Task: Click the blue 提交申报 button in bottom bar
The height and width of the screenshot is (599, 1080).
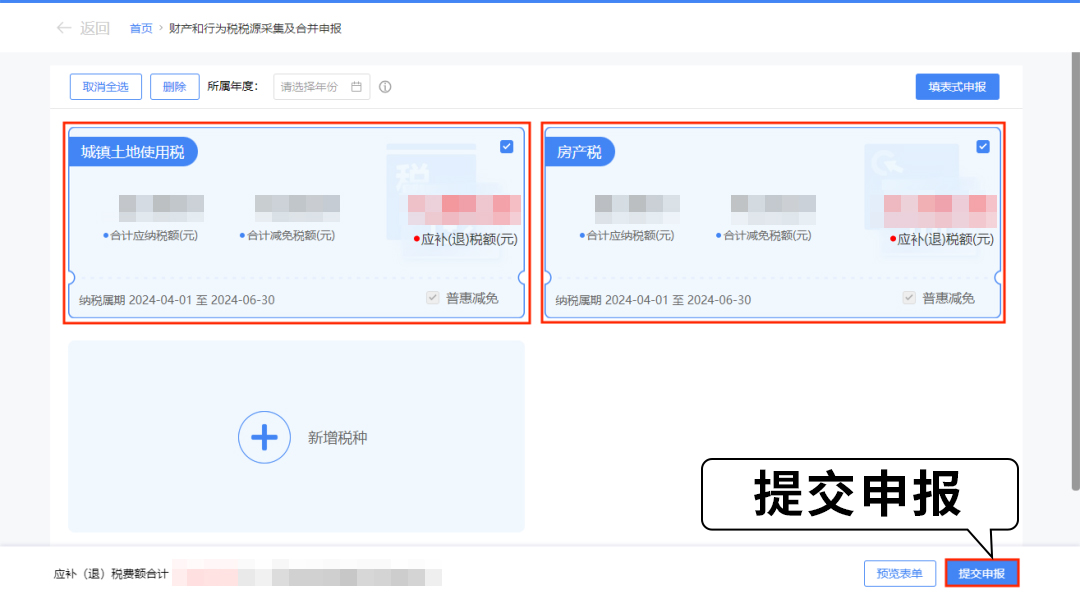Action: point(981,573)
